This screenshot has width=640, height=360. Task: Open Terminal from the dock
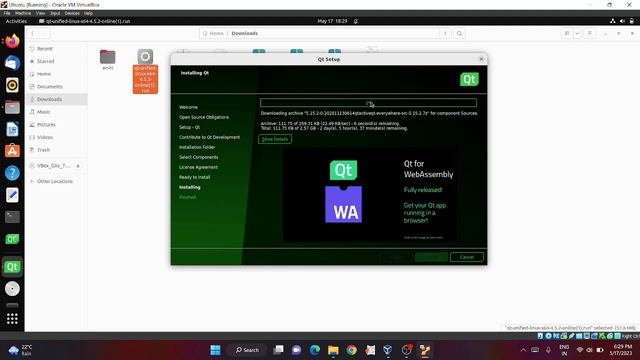point(12,217)
